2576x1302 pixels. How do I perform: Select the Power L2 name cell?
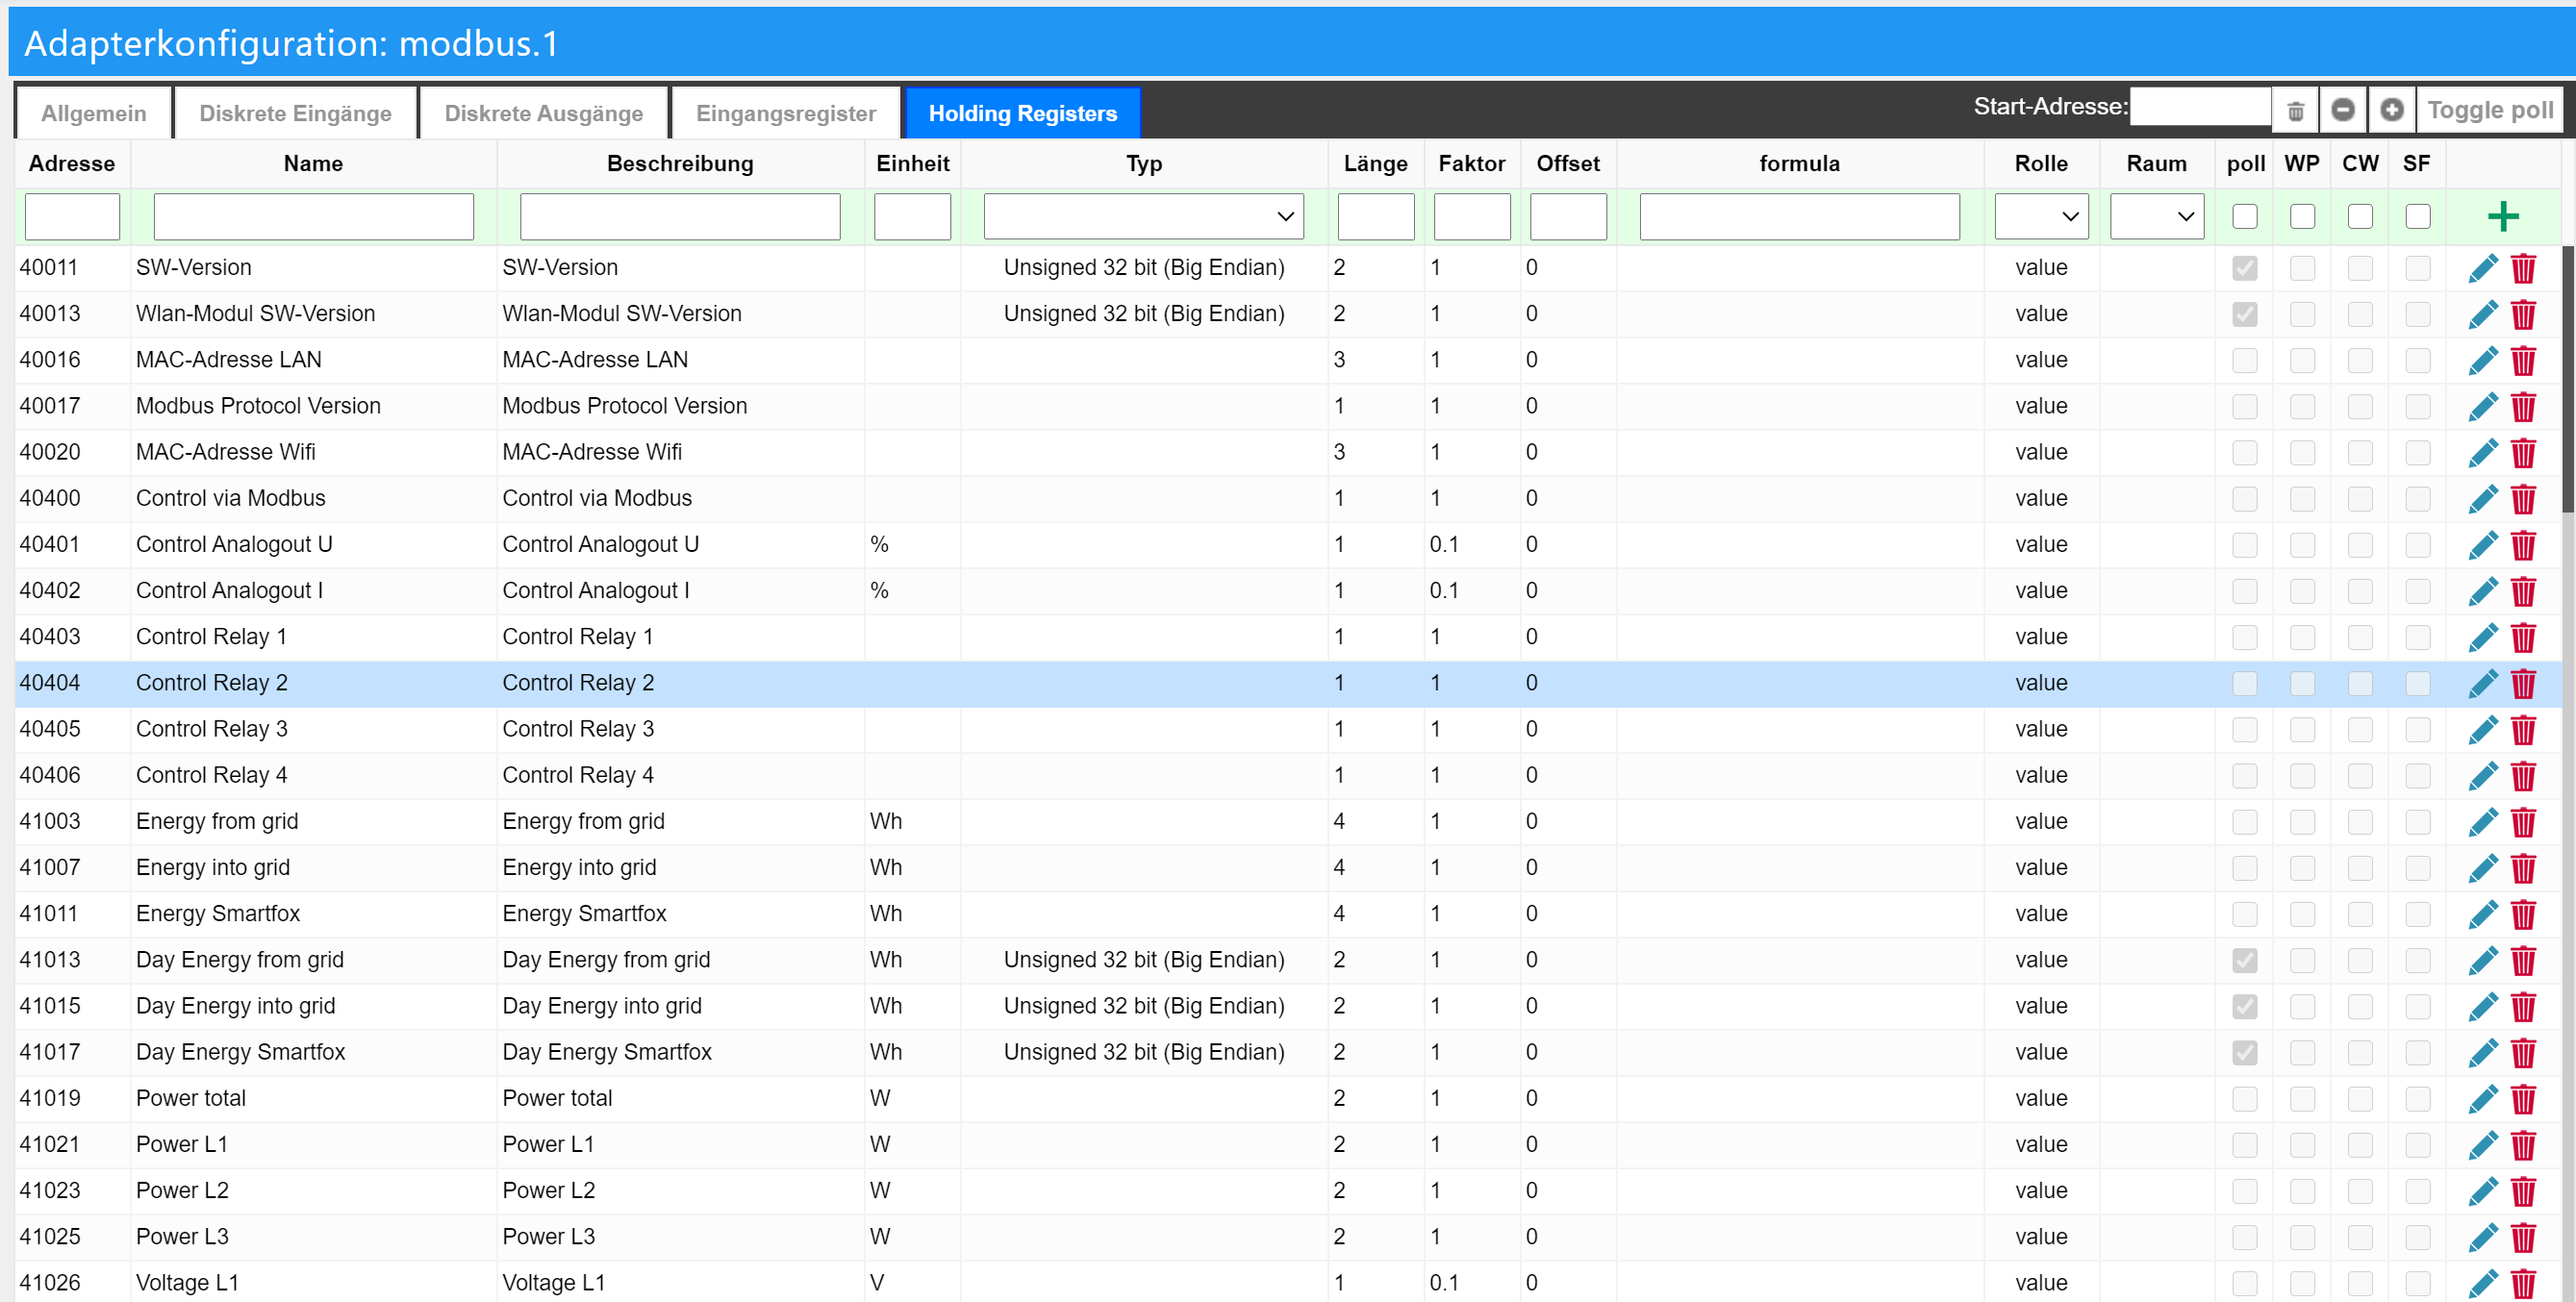pos(313,1190)
